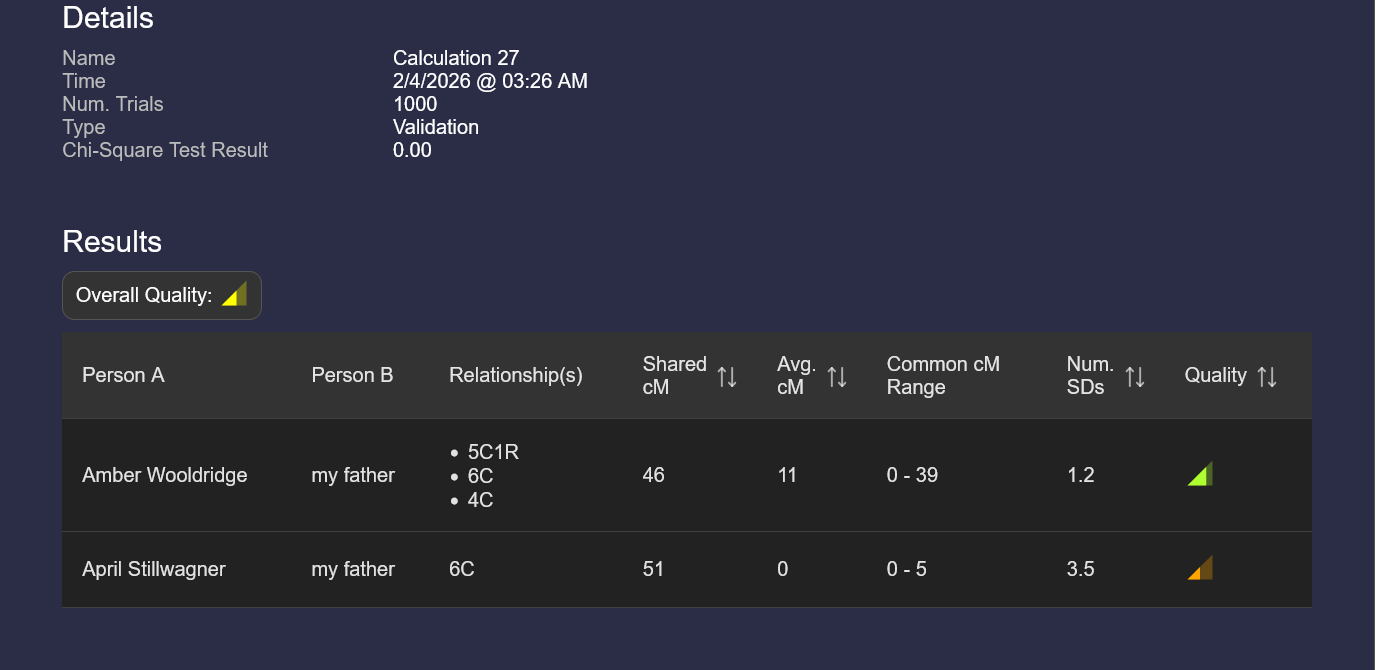
Task: Click the 4C relationship entry
Action: pyautogui.click(x=480, y=500)
